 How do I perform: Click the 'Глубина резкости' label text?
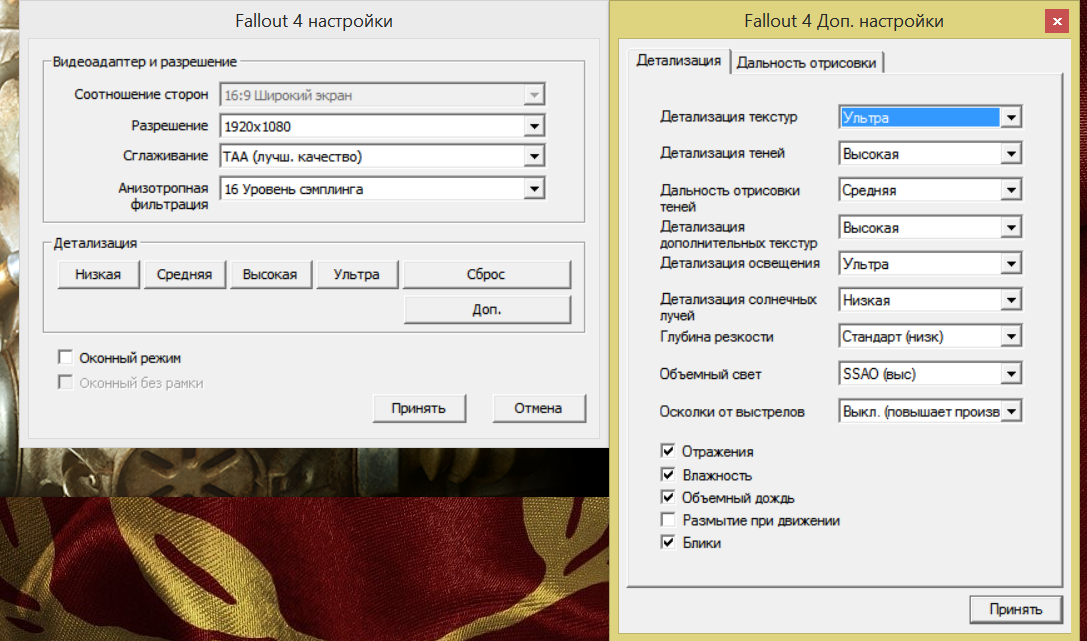coord(717,337)
